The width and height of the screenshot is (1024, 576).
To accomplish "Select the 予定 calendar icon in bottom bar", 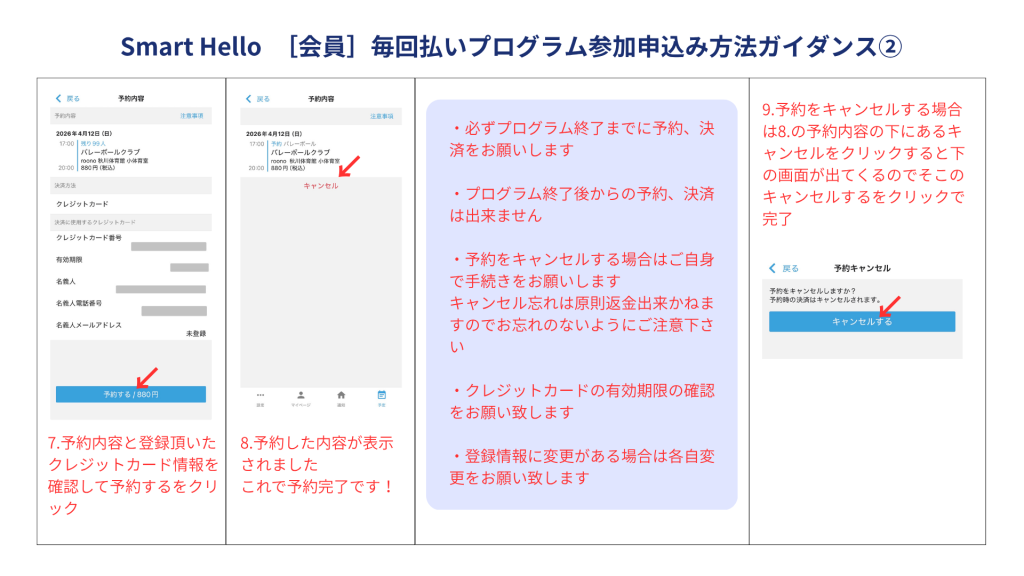I will click(x=381, y=396).
